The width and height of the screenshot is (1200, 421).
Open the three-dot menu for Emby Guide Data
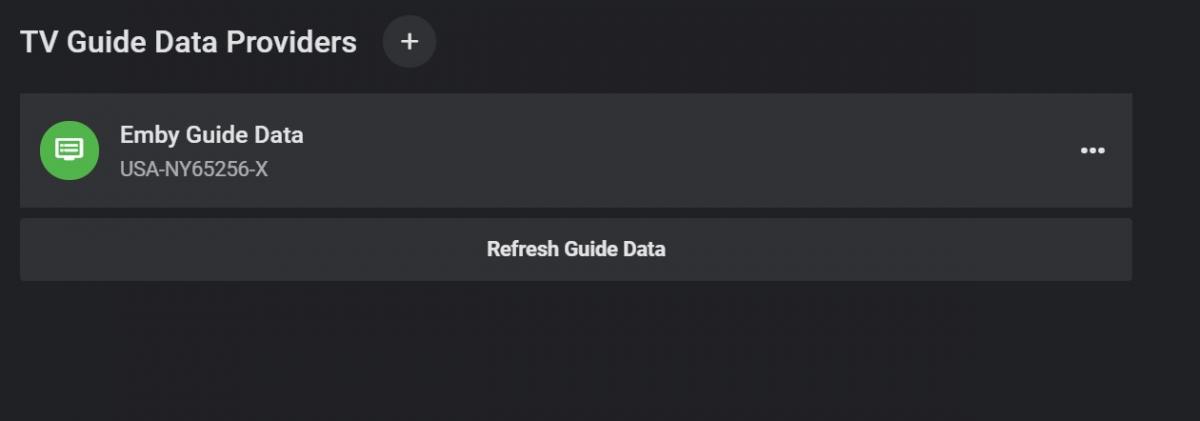1092,150
